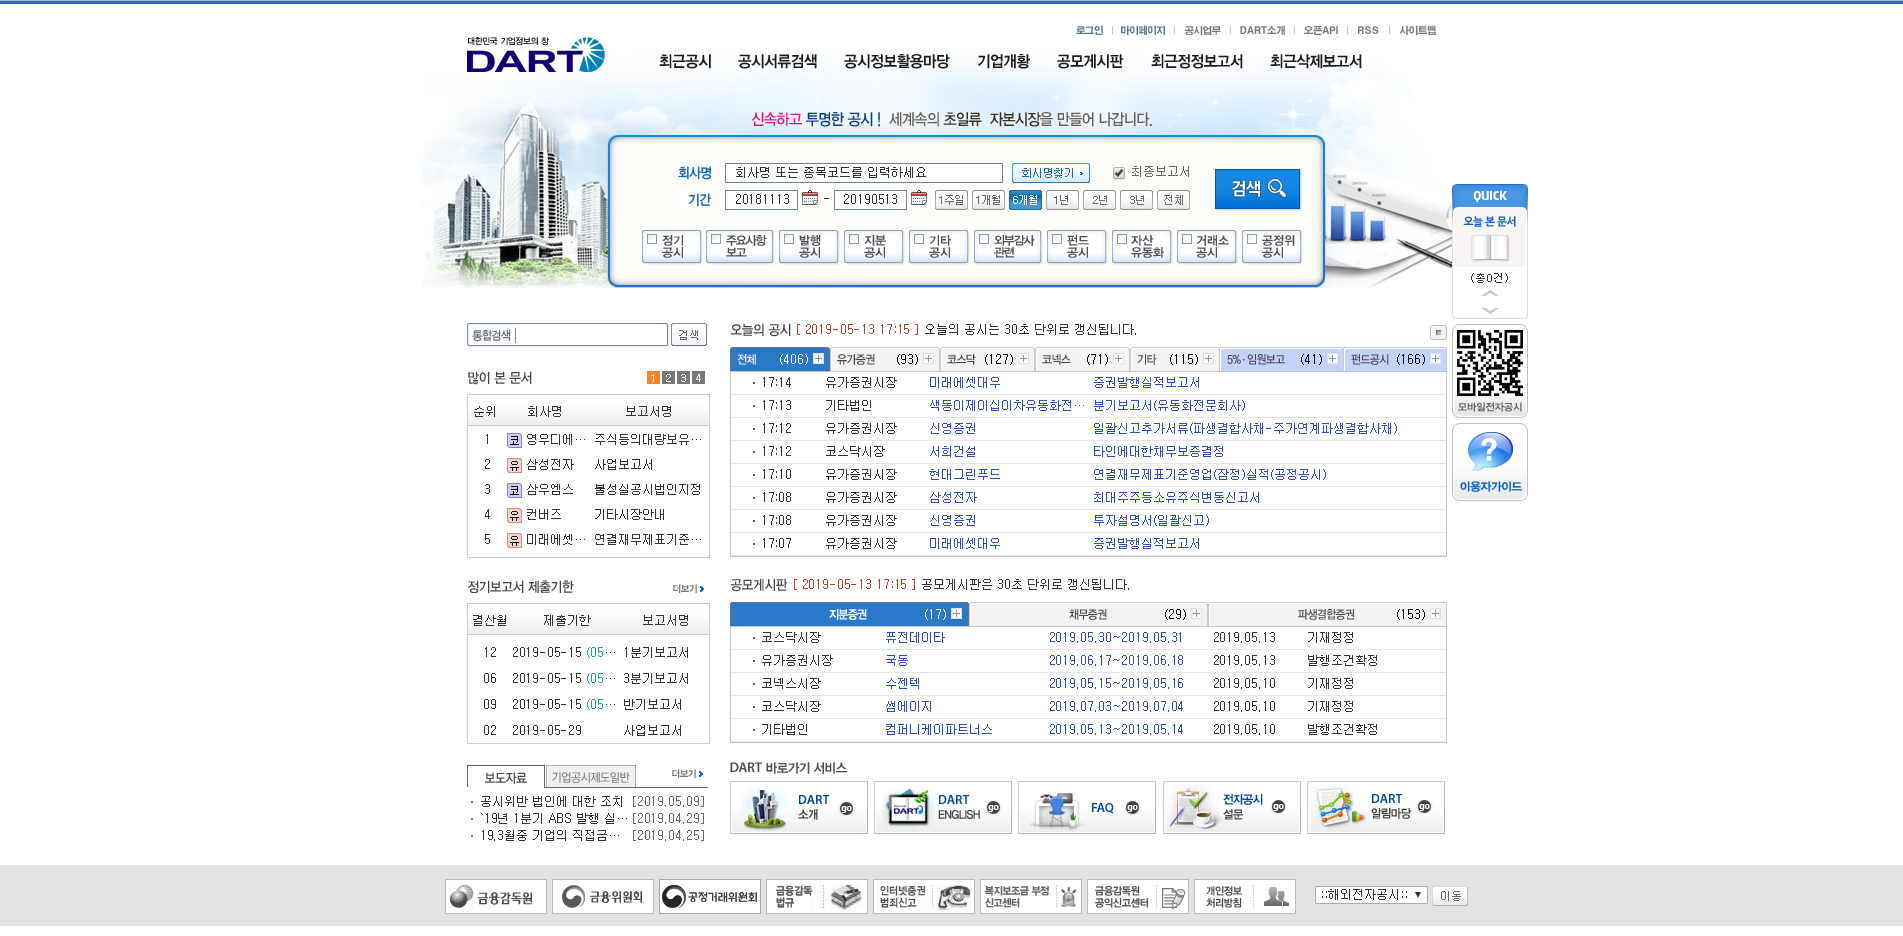Click the DART logo
This screenshot has width=1903, height=936.
pyautogui.click(x=535, y=56)
